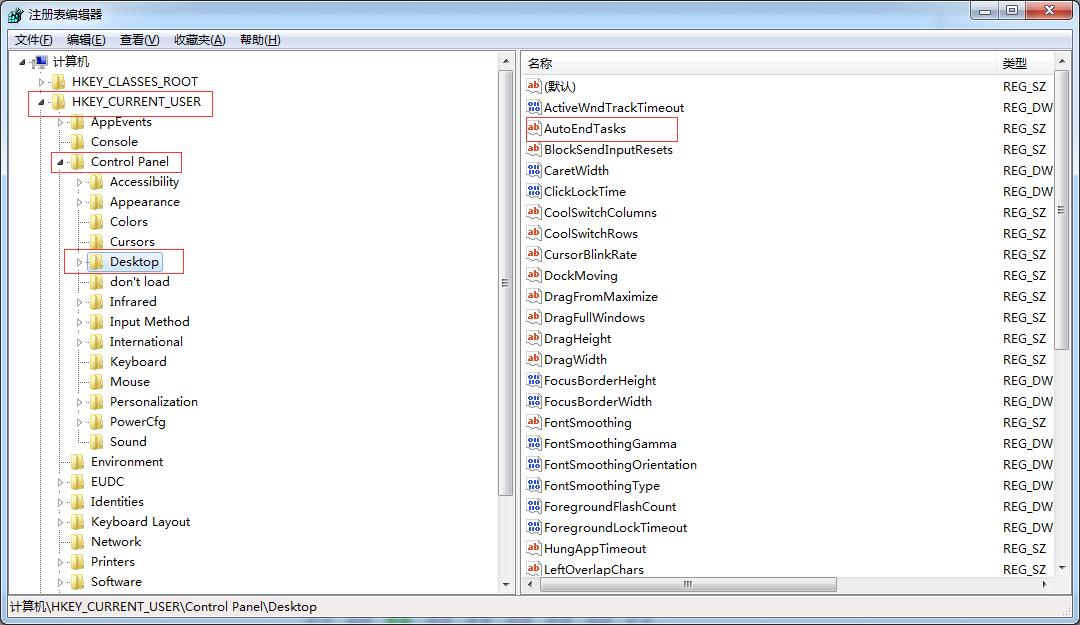Collapse the Control Panel tree node
The height and width of the screenshot is (625, 1080).
(x=60, y=162)
